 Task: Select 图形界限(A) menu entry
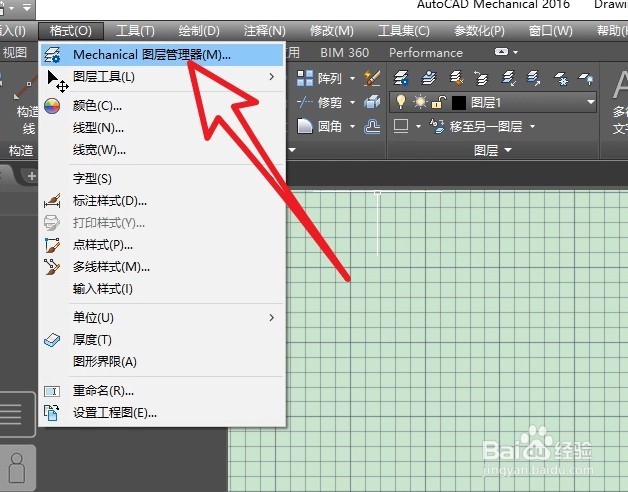162,362
